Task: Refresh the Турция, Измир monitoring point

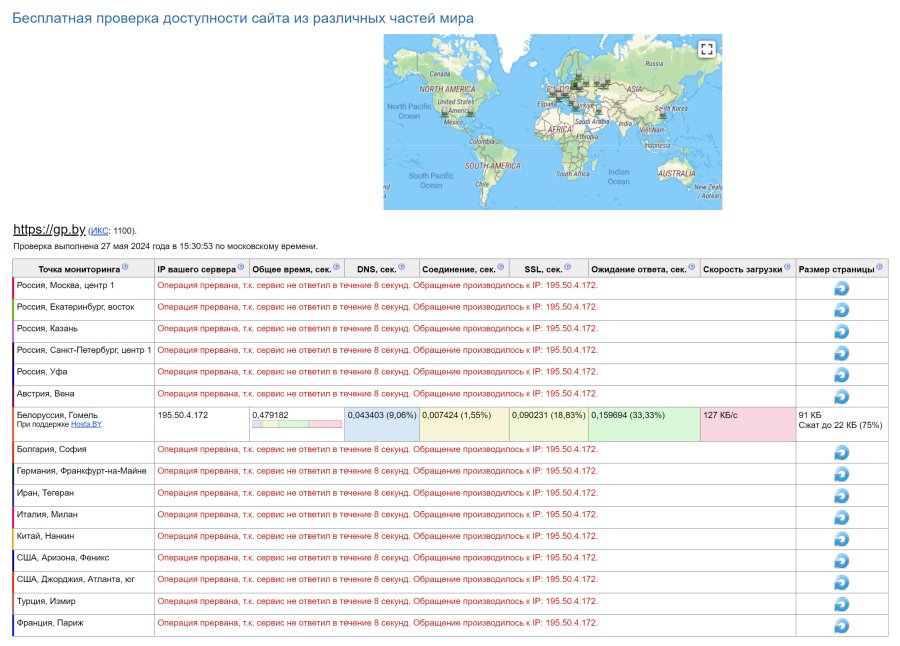Action: 841,604
